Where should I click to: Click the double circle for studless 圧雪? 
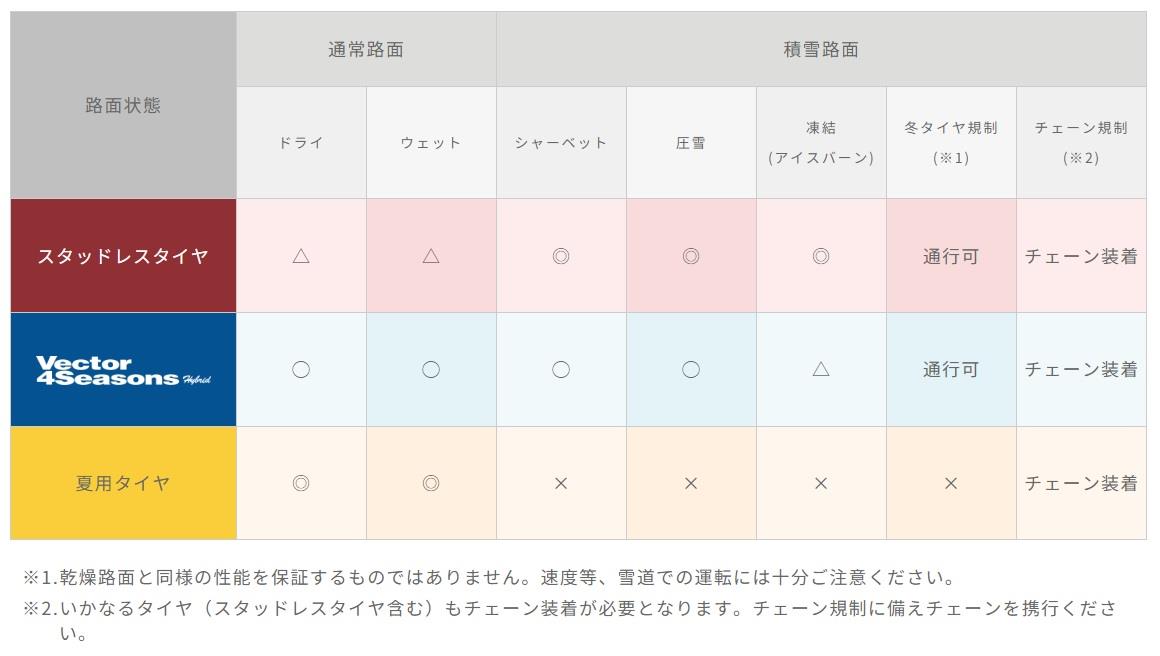(691, 256)
